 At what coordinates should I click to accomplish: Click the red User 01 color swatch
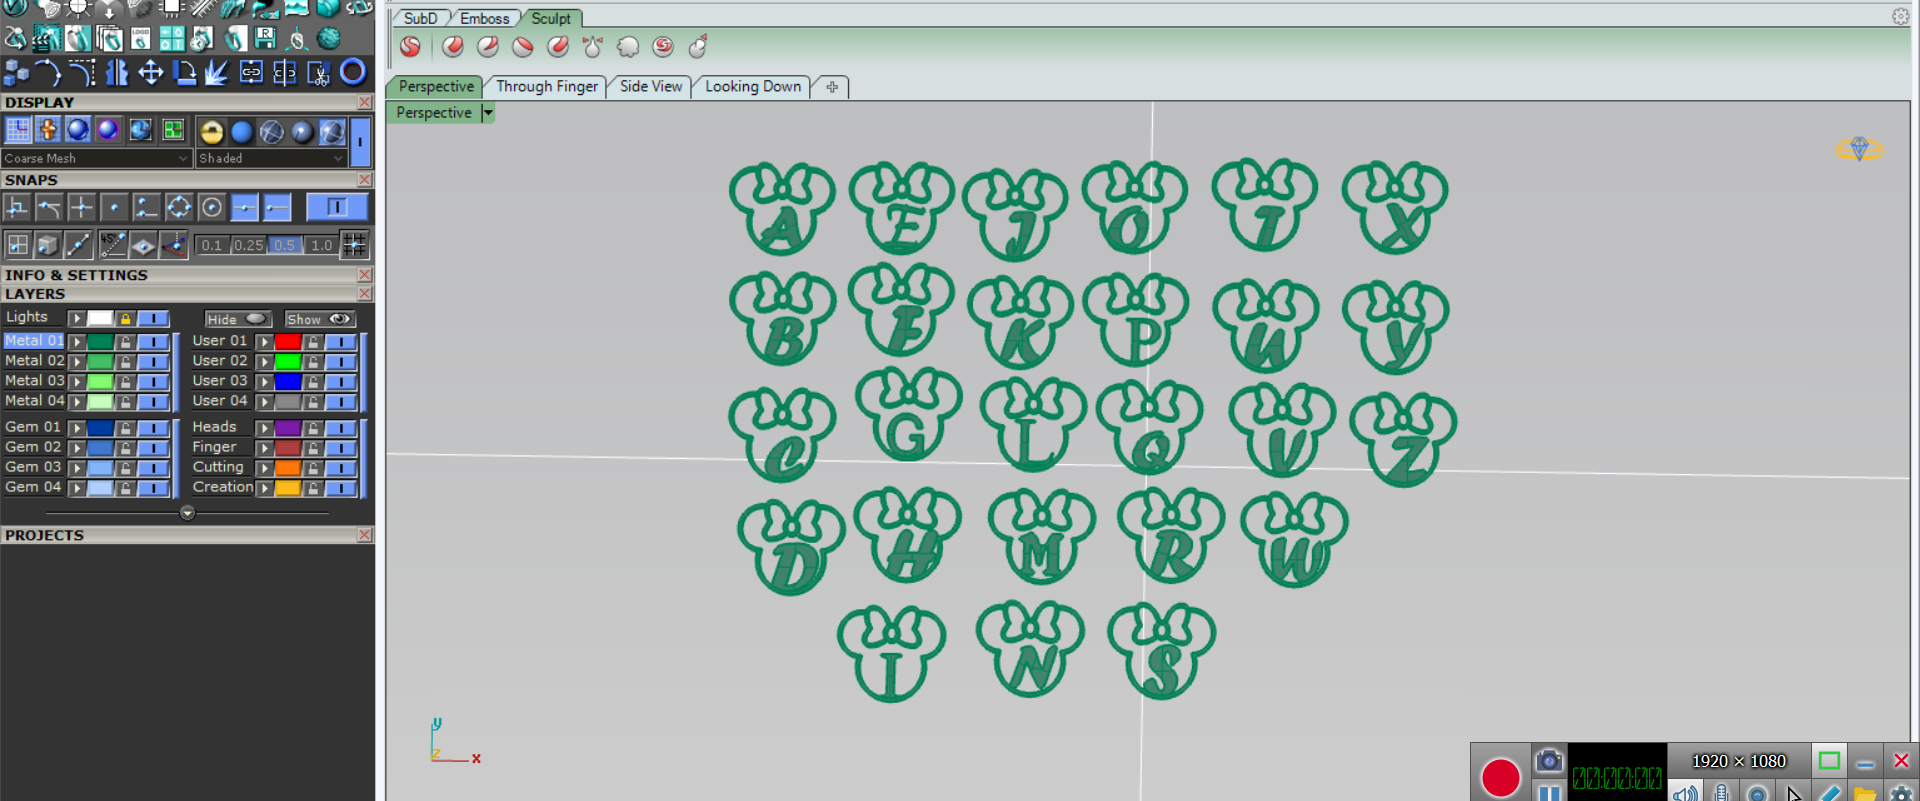click(288, 342)
